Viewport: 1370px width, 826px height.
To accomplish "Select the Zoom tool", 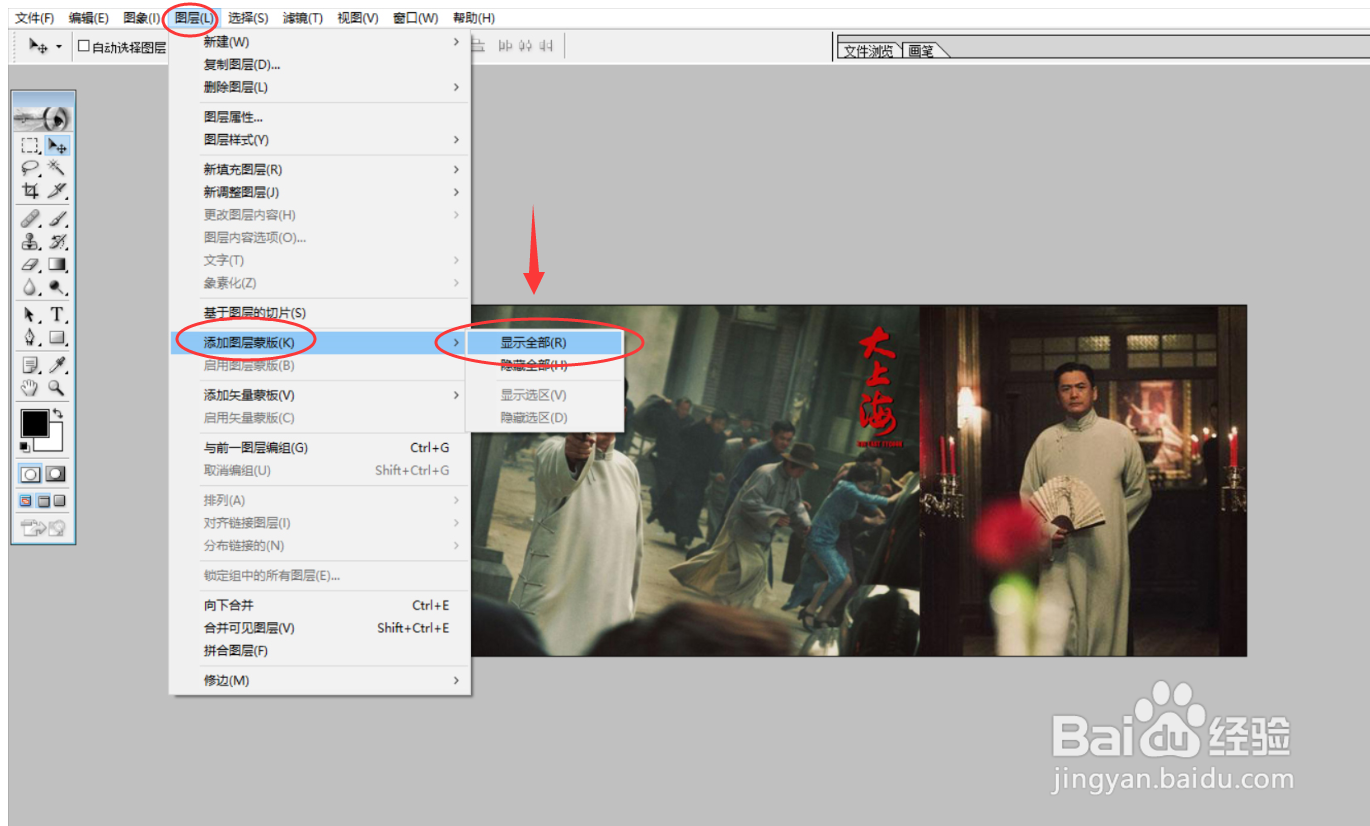I will [57, 387].
